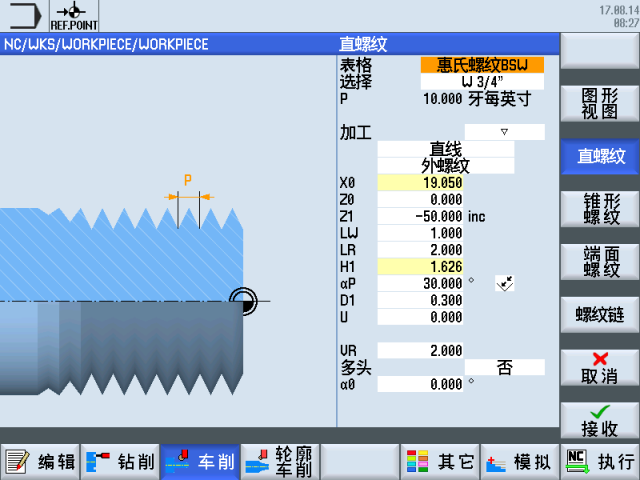Open the 其它 (Various) softkey
Viewport: 640px width, 480px height.
440,462
